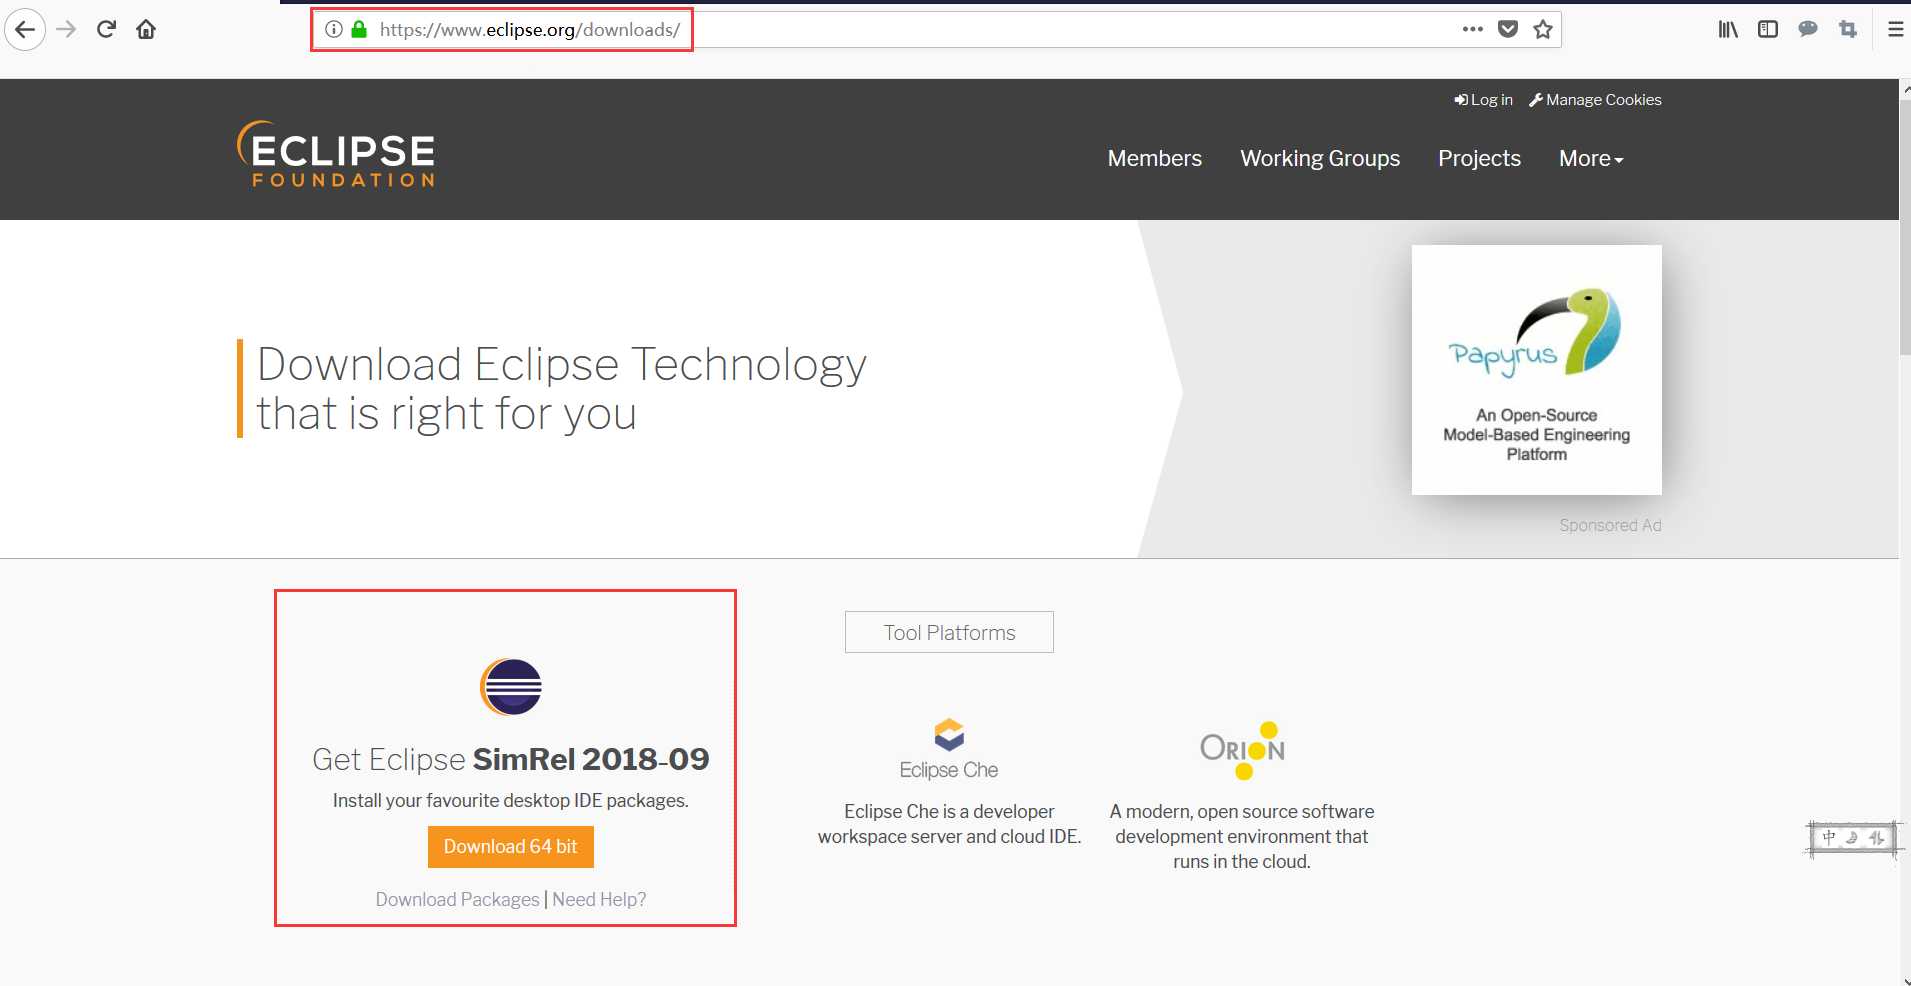Open the browser home page icon

click(x=146, y=29)
